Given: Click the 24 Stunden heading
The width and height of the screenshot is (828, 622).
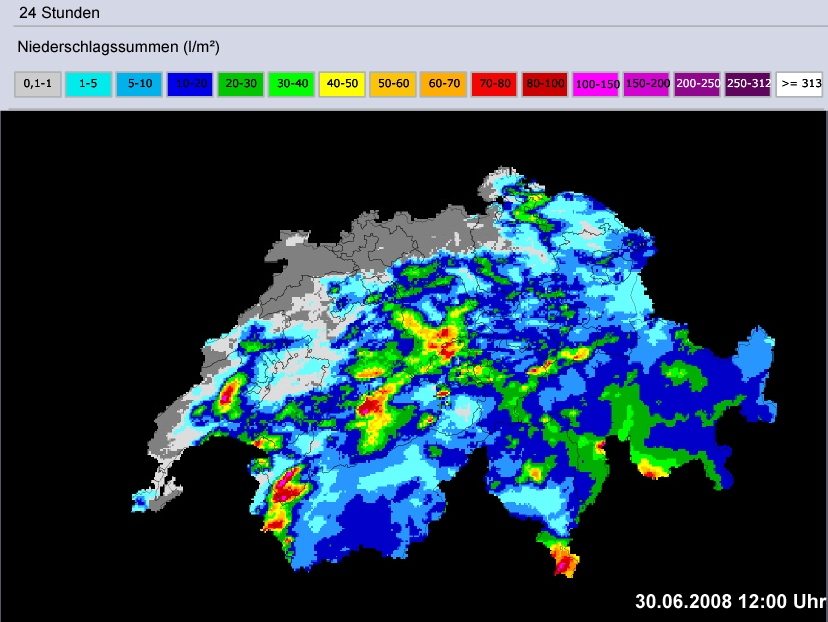Looking at the screenshot, I should click(x=59, y=13).
